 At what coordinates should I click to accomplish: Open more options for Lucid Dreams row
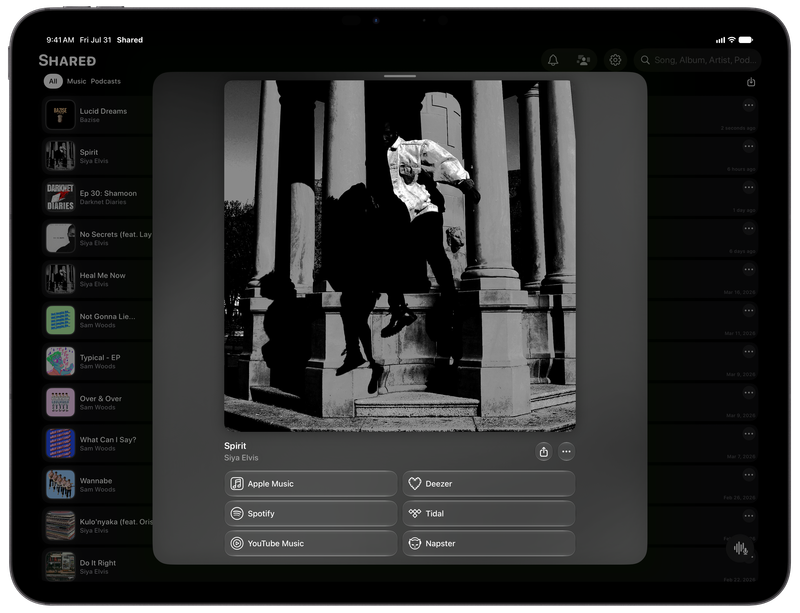[748, 106]
